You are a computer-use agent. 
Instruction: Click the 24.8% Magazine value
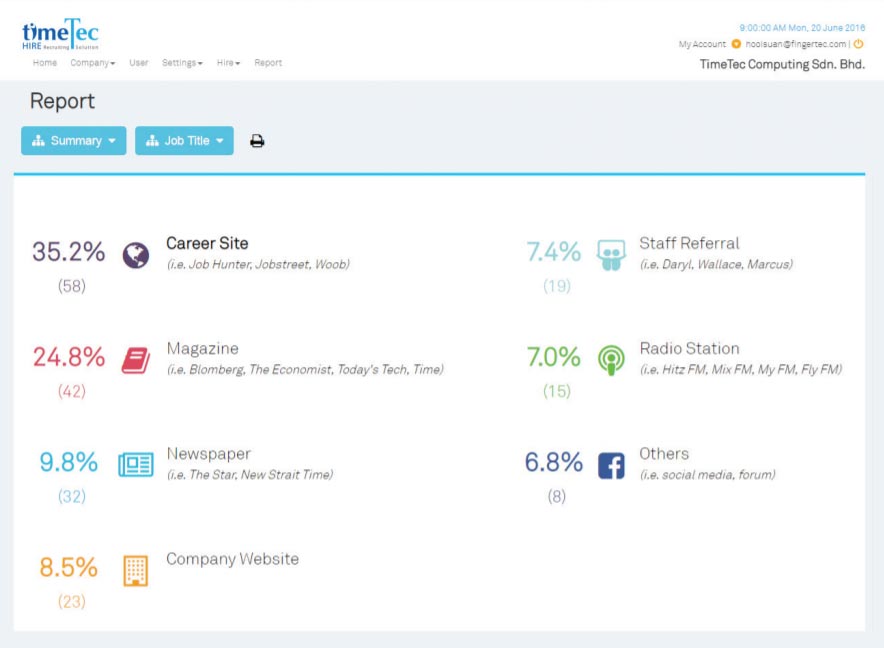coord(69,357)
